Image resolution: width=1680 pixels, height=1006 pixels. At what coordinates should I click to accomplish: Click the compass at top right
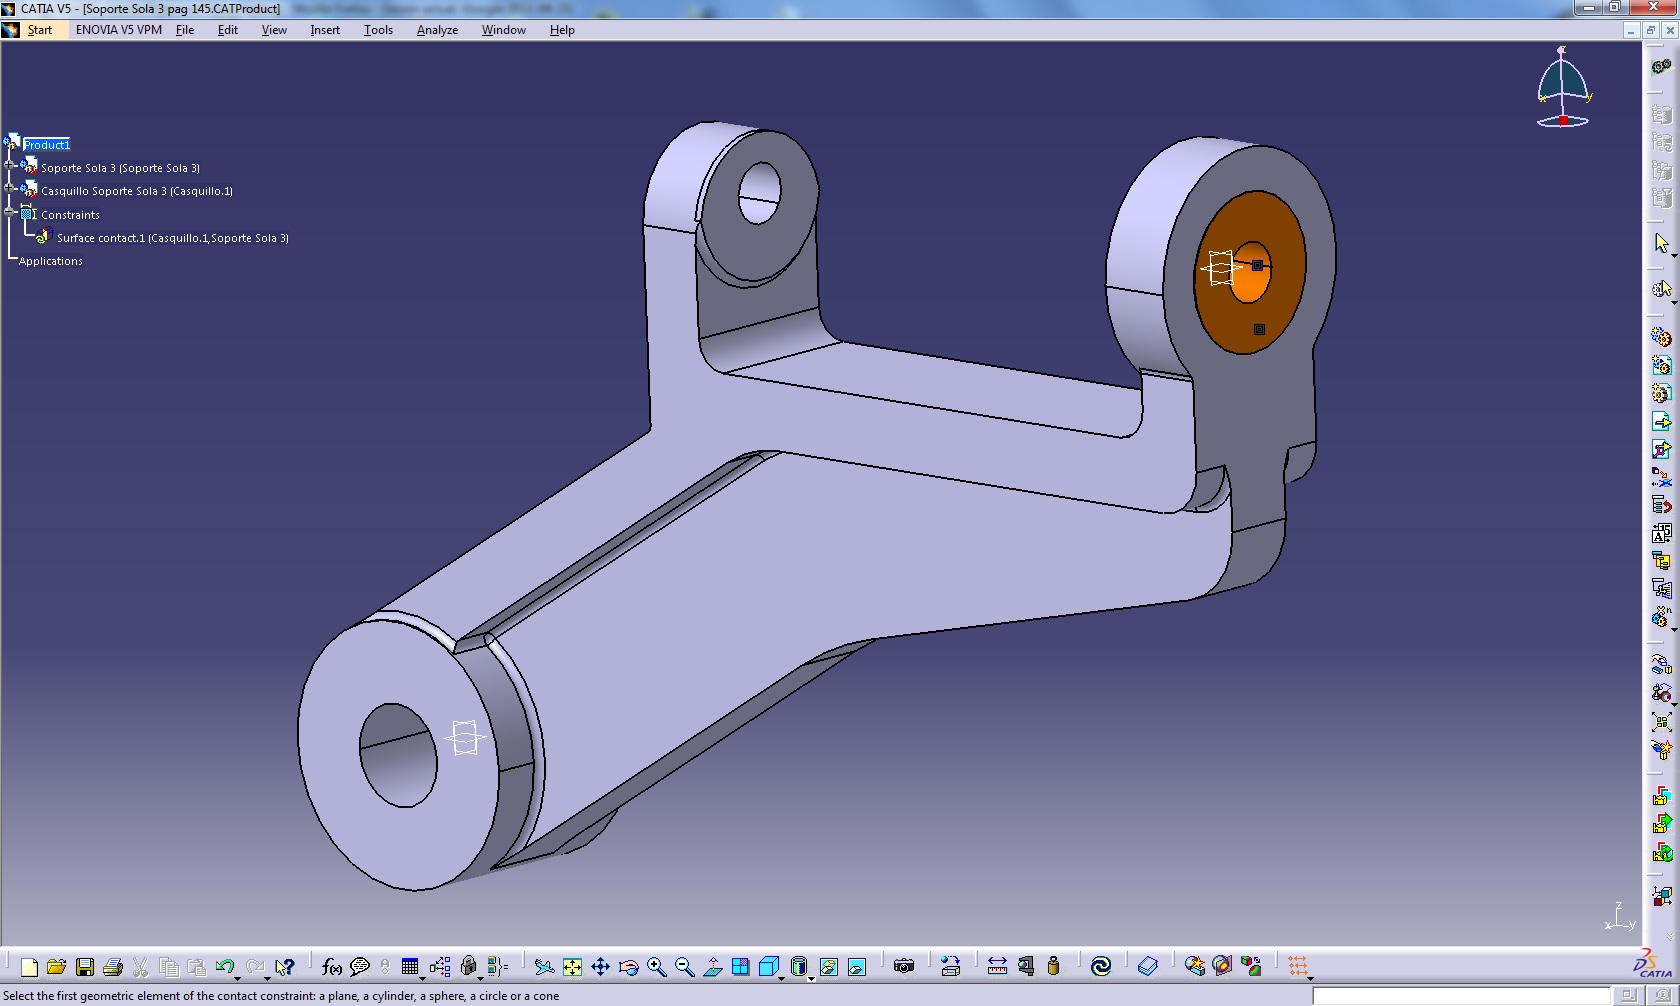(x=1563, y=88)
